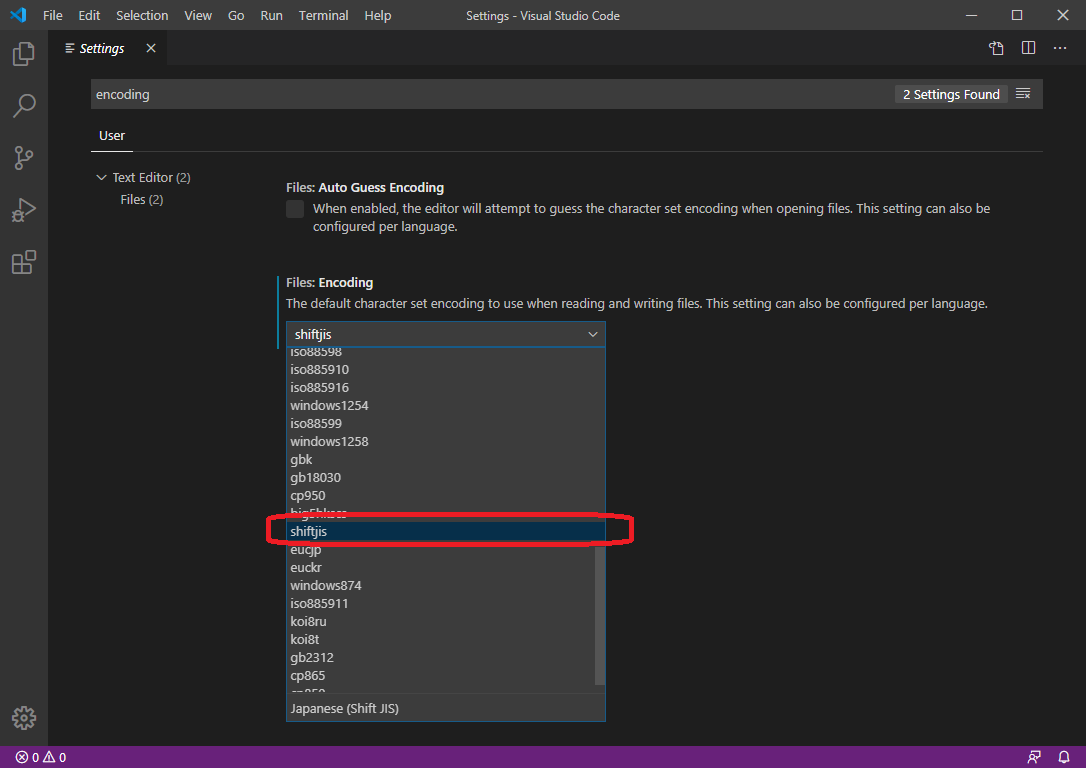
Task: Open the Search view in activity bar
Action: [x=24, y=105]
